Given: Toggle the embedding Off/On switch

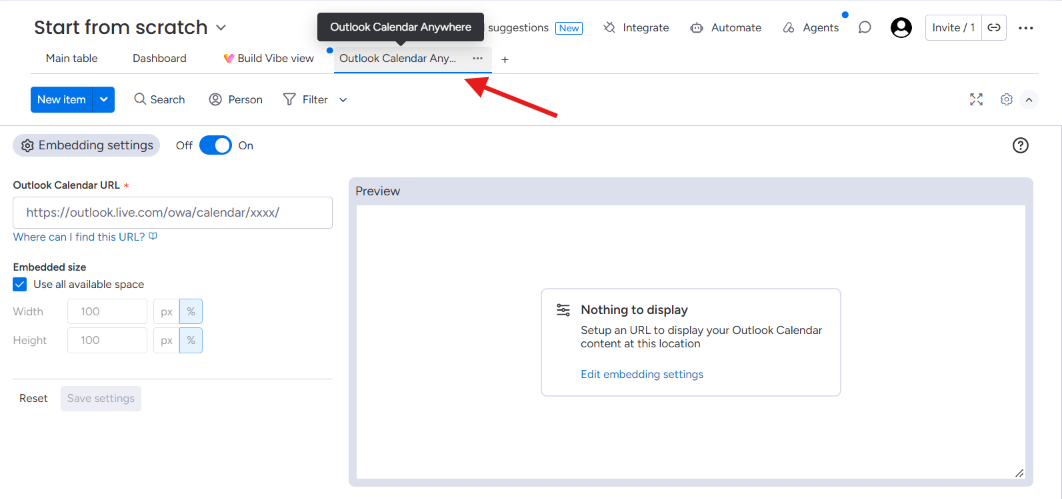Looking at the screenshot, I should pos(215,145).
